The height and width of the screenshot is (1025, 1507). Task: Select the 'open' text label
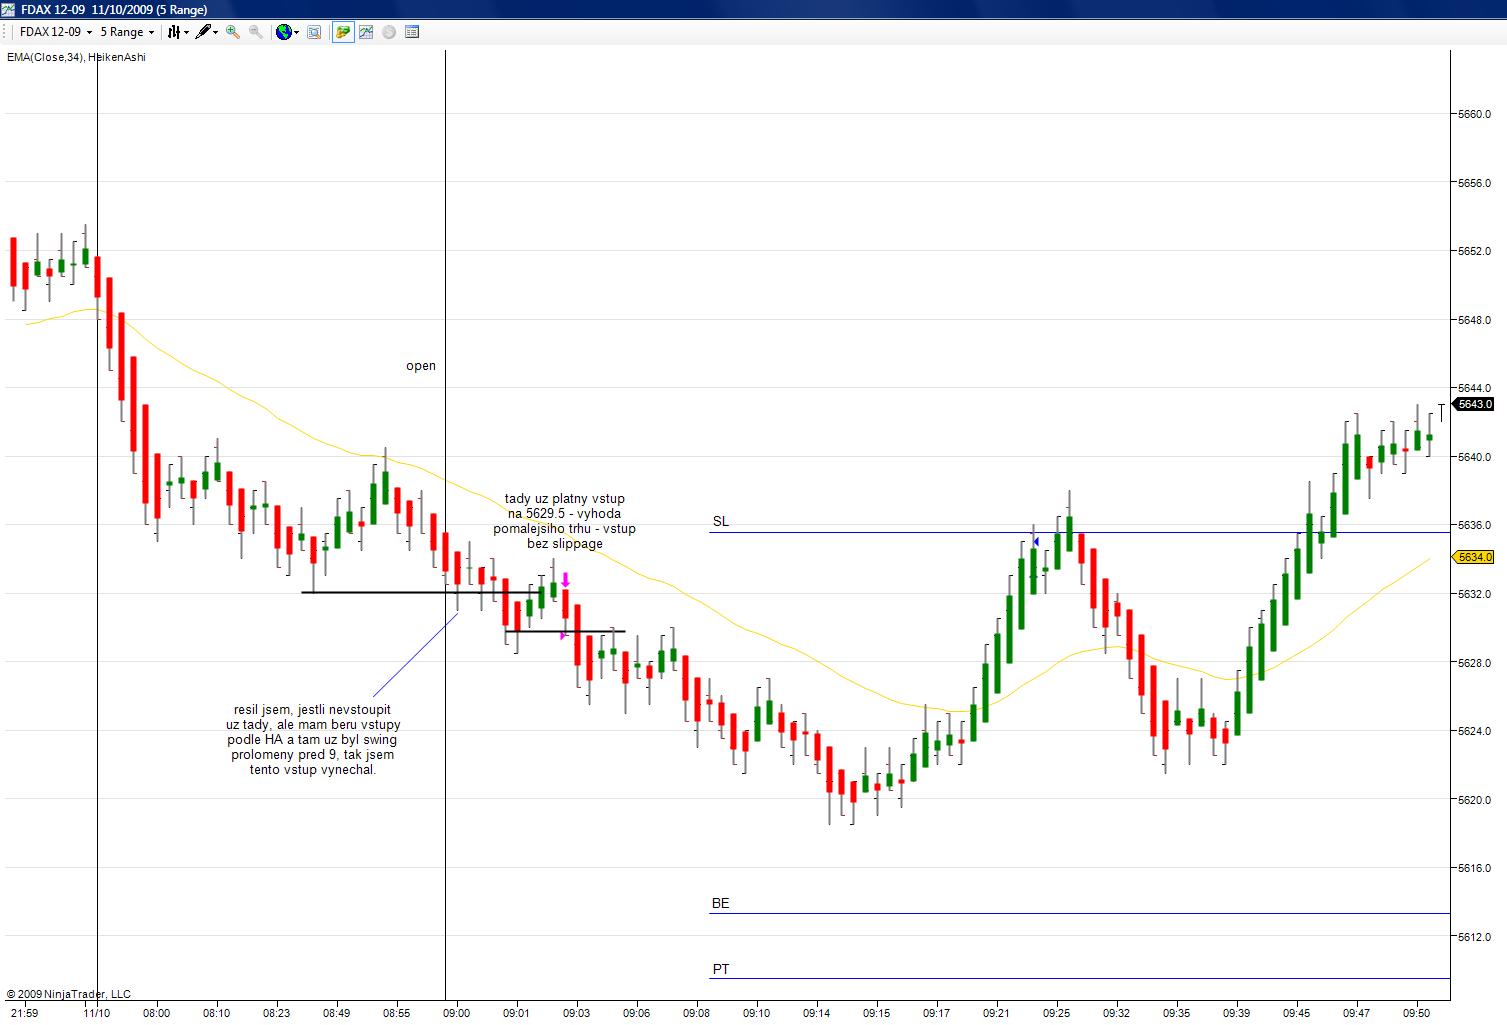click(421, 366)
